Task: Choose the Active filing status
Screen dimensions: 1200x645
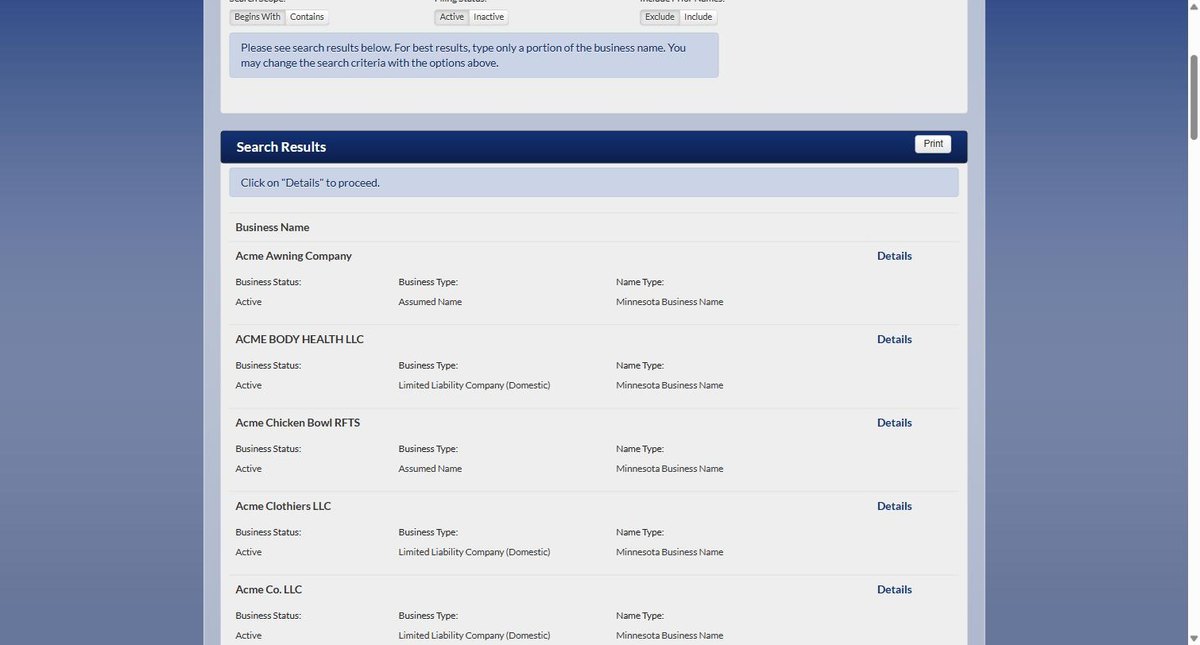Action: click(x=452, y=17)
